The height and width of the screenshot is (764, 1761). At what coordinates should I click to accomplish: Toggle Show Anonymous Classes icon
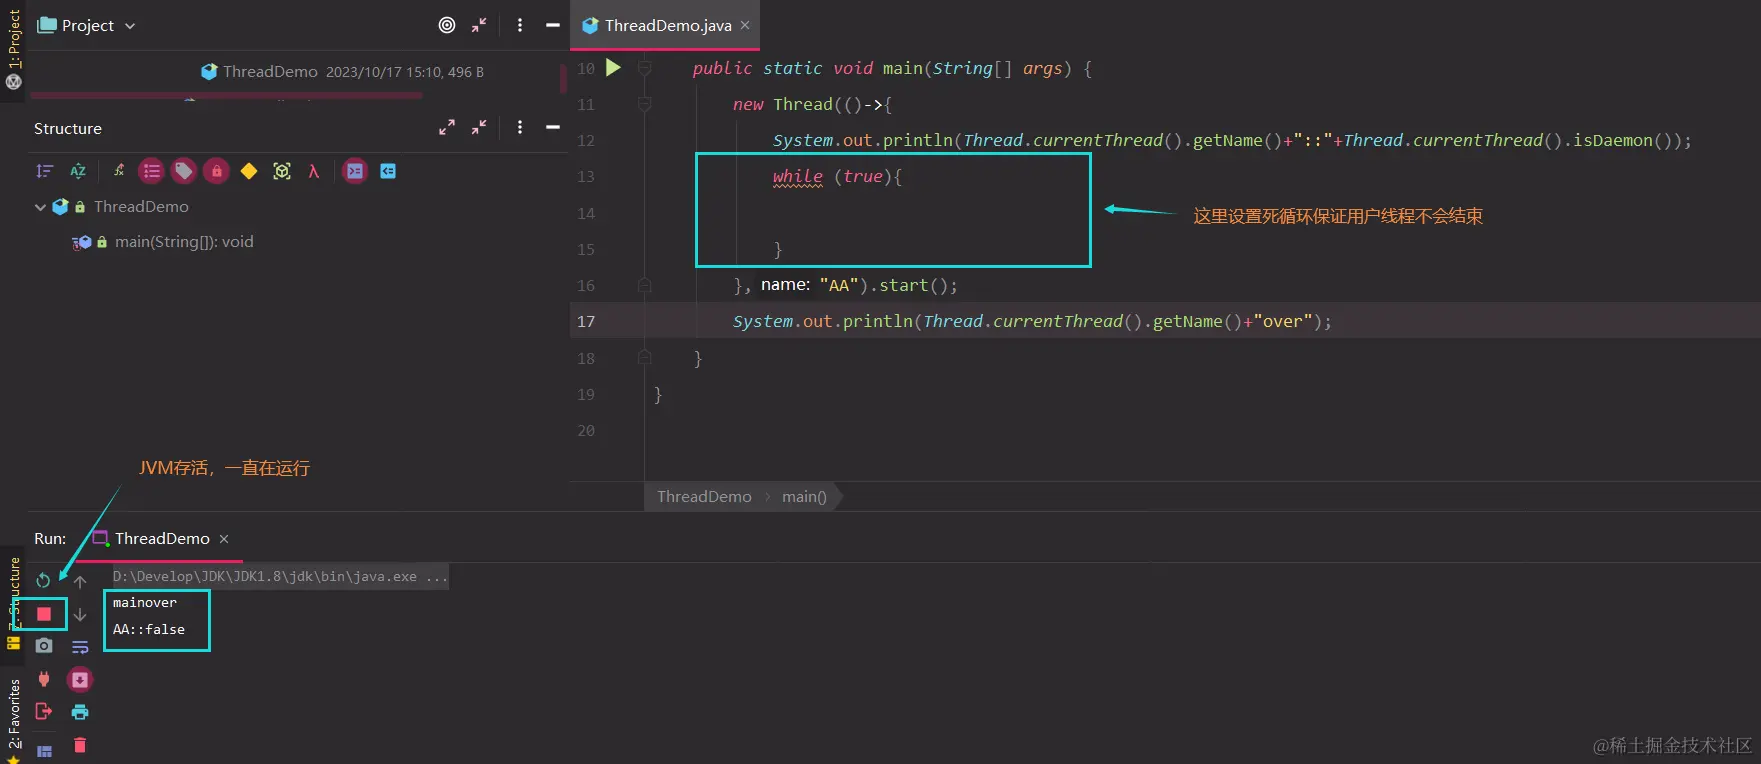click(x=282, y=171)
